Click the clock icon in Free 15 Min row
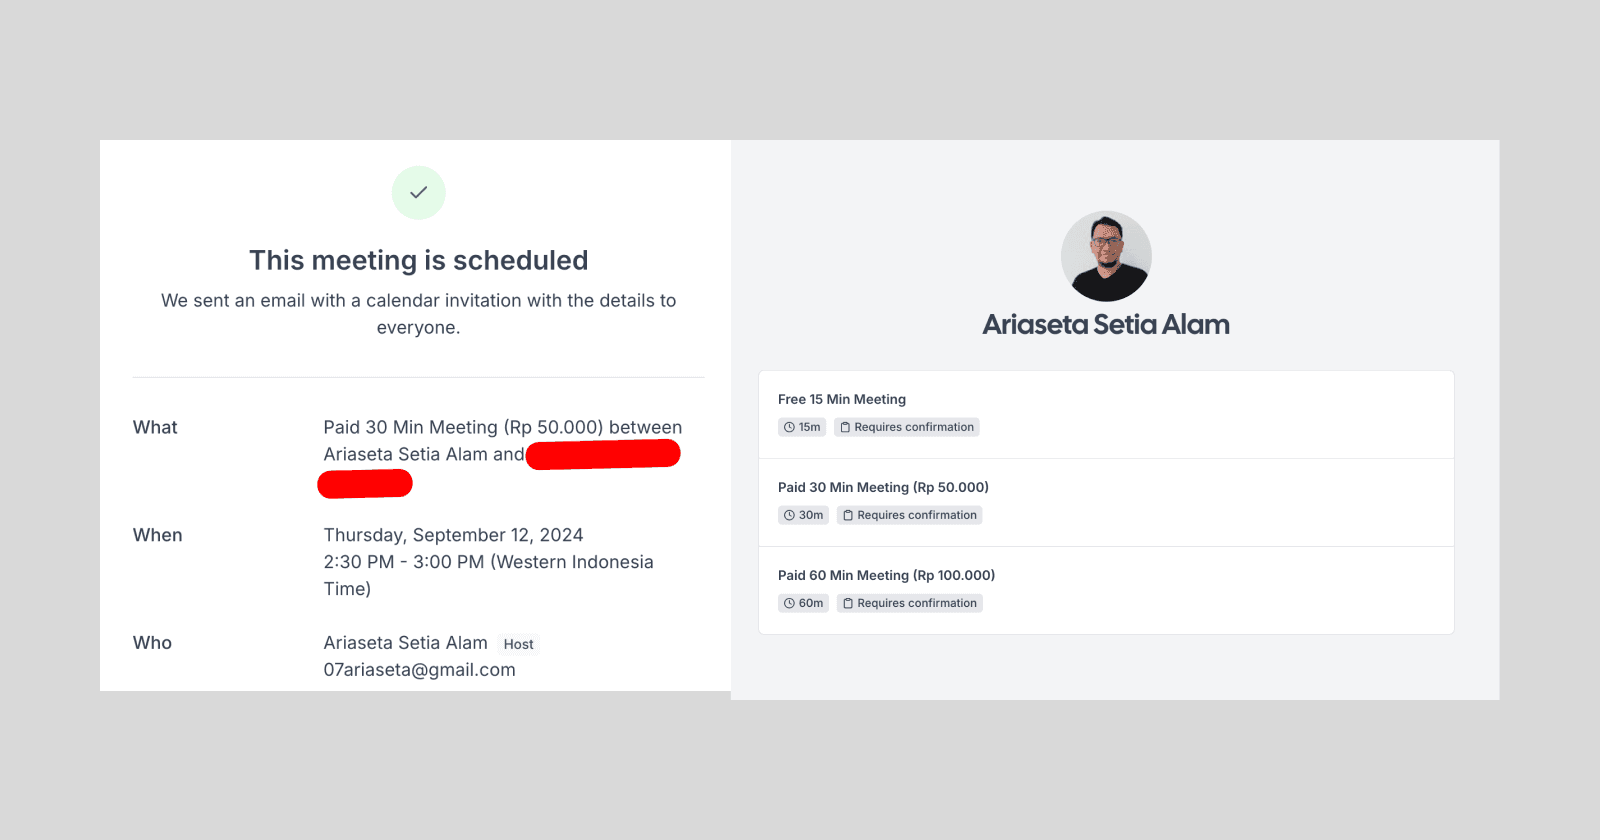This screenshot has width=1600, height=840. point(789,428)
